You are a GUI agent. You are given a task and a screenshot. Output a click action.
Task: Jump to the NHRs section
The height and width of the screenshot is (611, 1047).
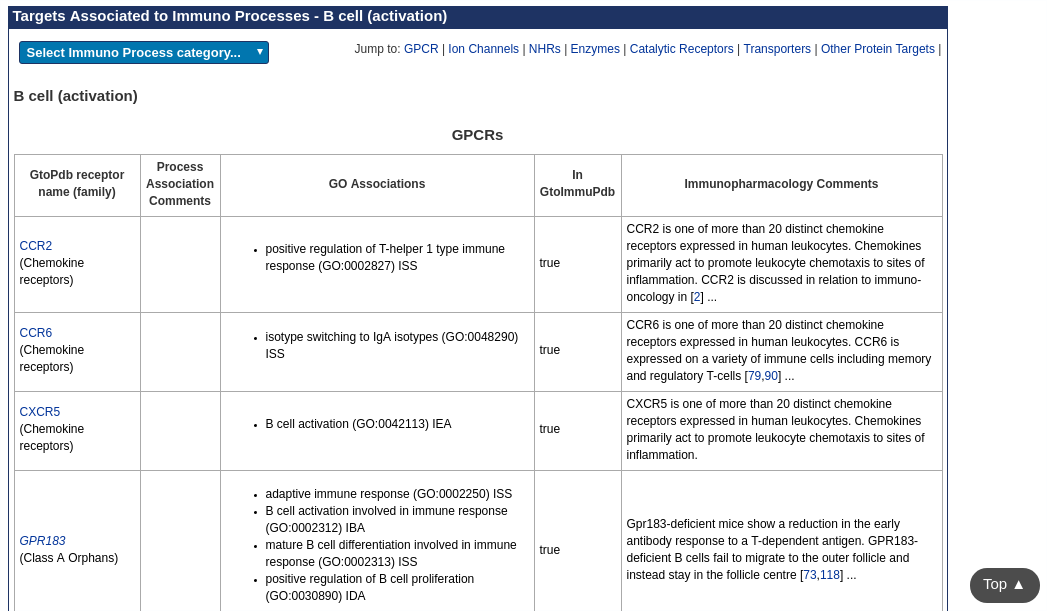click(544, 49)
